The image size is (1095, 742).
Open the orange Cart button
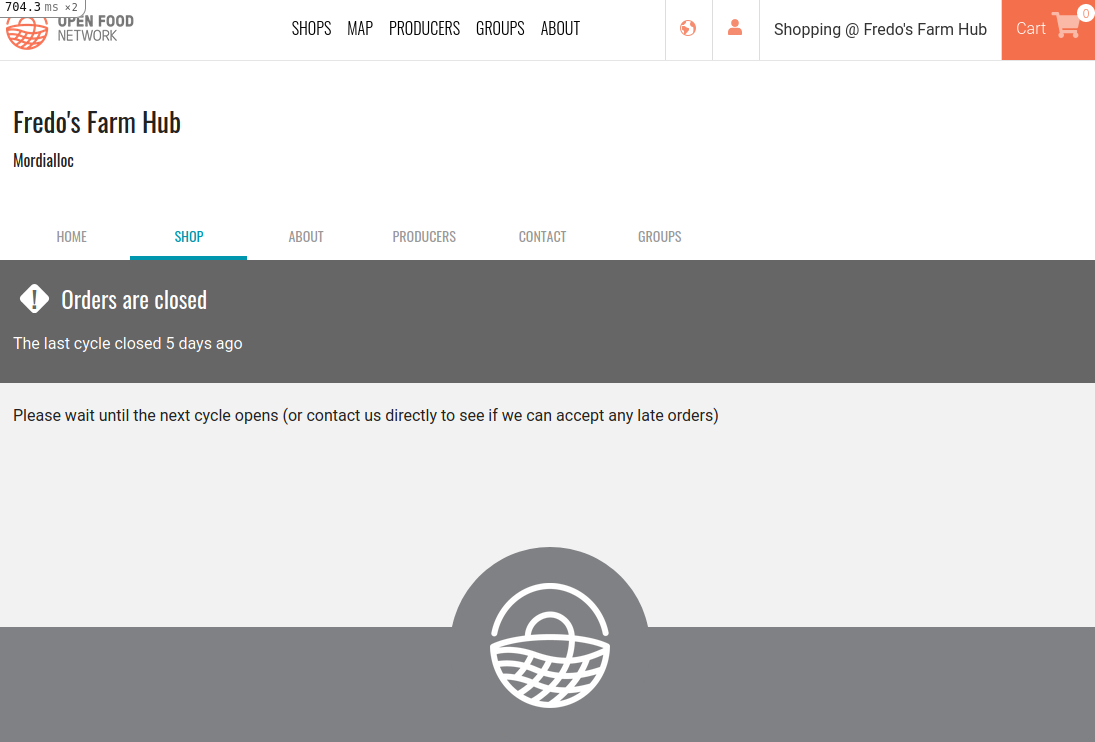coord(1048,29)
